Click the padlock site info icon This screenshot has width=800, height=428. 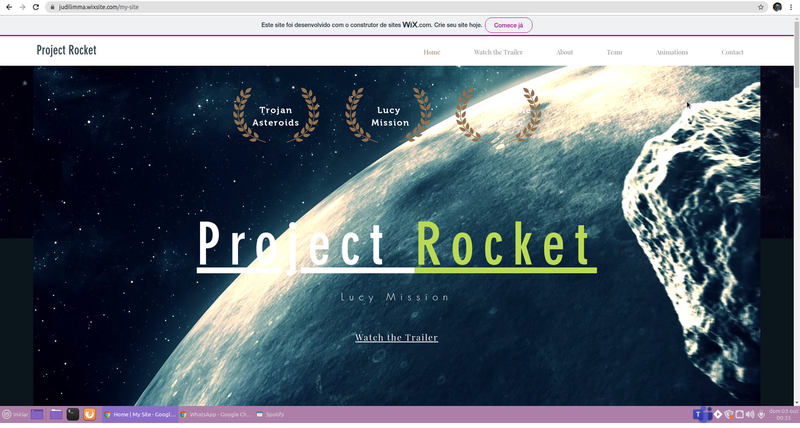52,7
